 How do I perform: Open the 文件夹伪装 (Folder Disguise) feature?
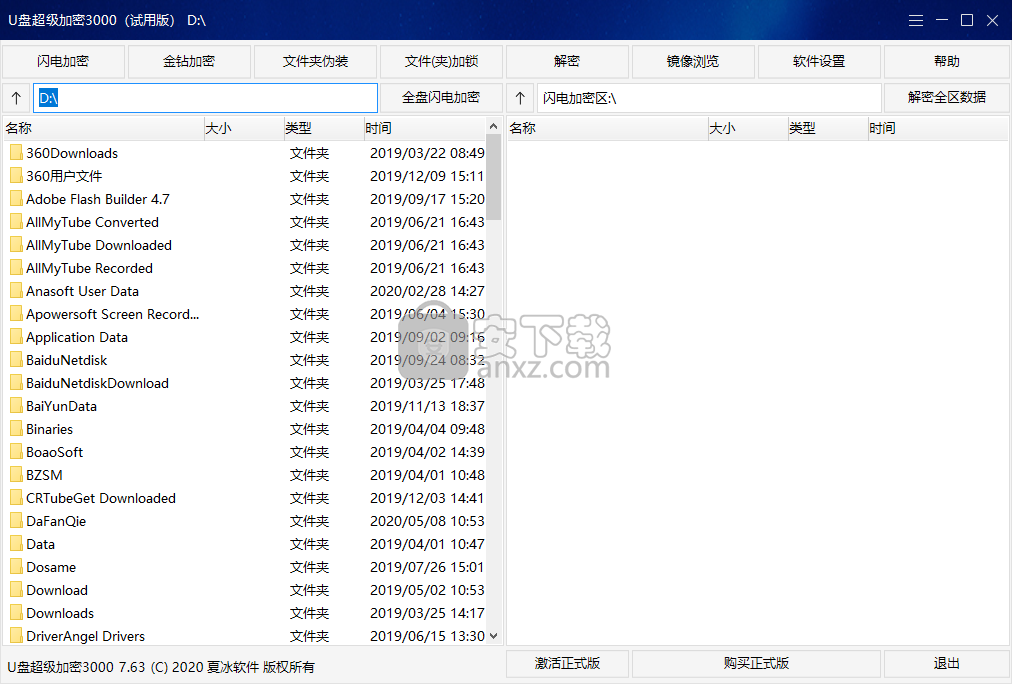[314, 61]
